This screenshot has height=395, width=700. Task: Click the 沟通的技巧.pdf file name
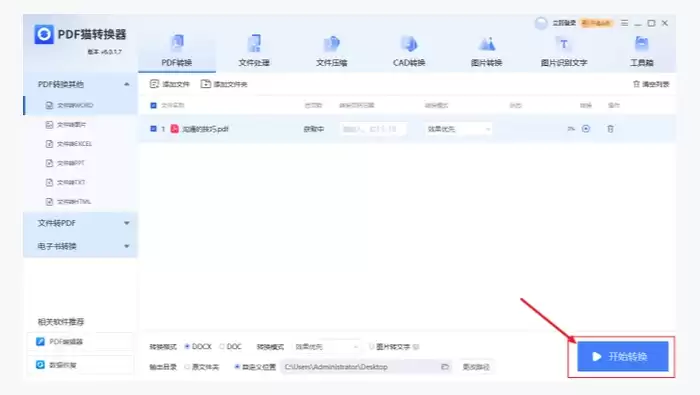click(x=205, y=129)
